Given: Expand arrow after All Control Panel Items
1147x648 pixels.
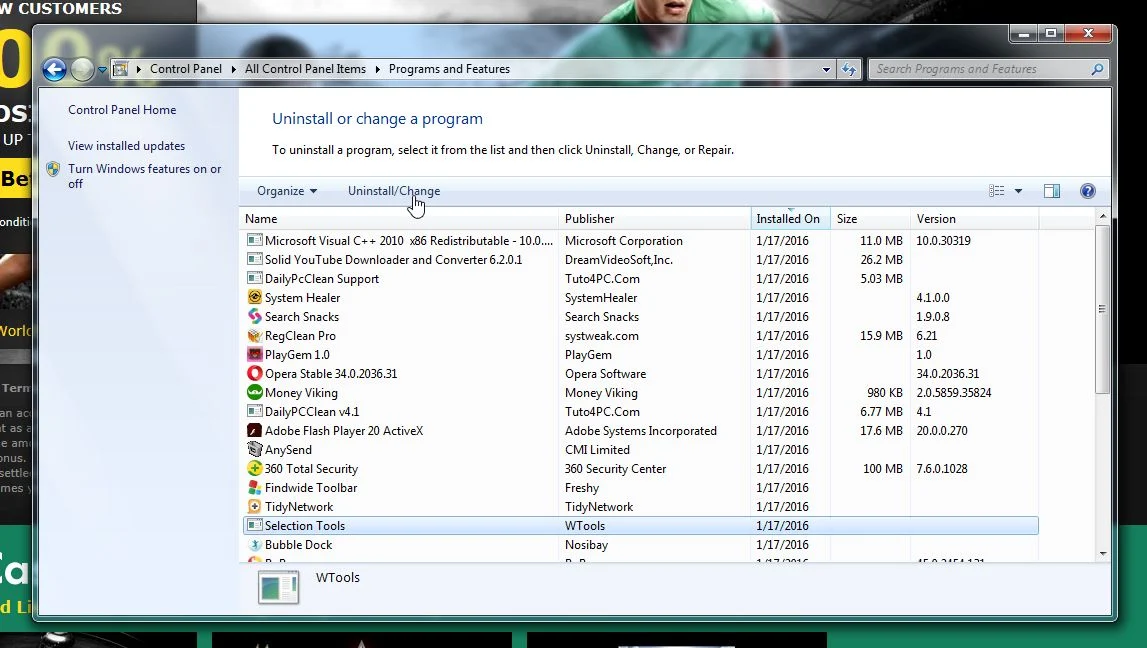Looking at the screenshot, I should click(x=377, y=69).
